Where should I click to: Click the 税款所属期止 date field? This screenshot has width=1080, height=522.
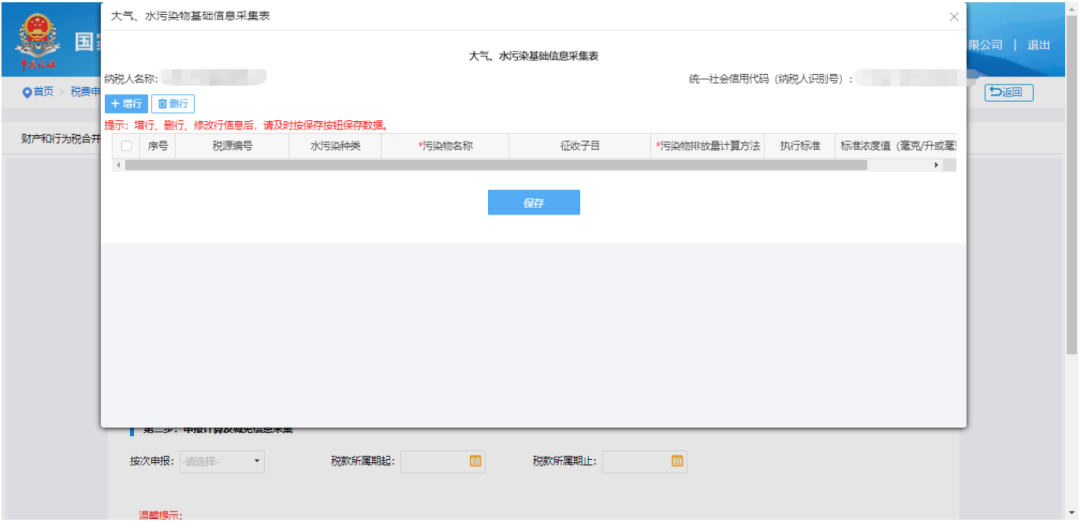(x=645, y=461)
